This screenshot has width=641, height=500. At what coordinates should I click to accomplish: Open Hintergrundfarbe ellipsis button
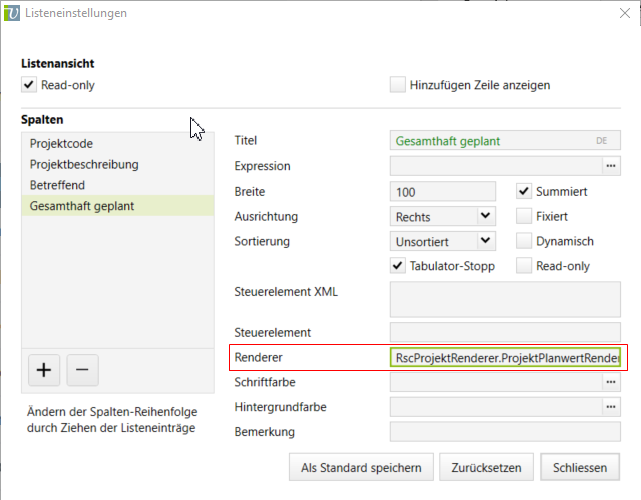(x=610, y=407)
